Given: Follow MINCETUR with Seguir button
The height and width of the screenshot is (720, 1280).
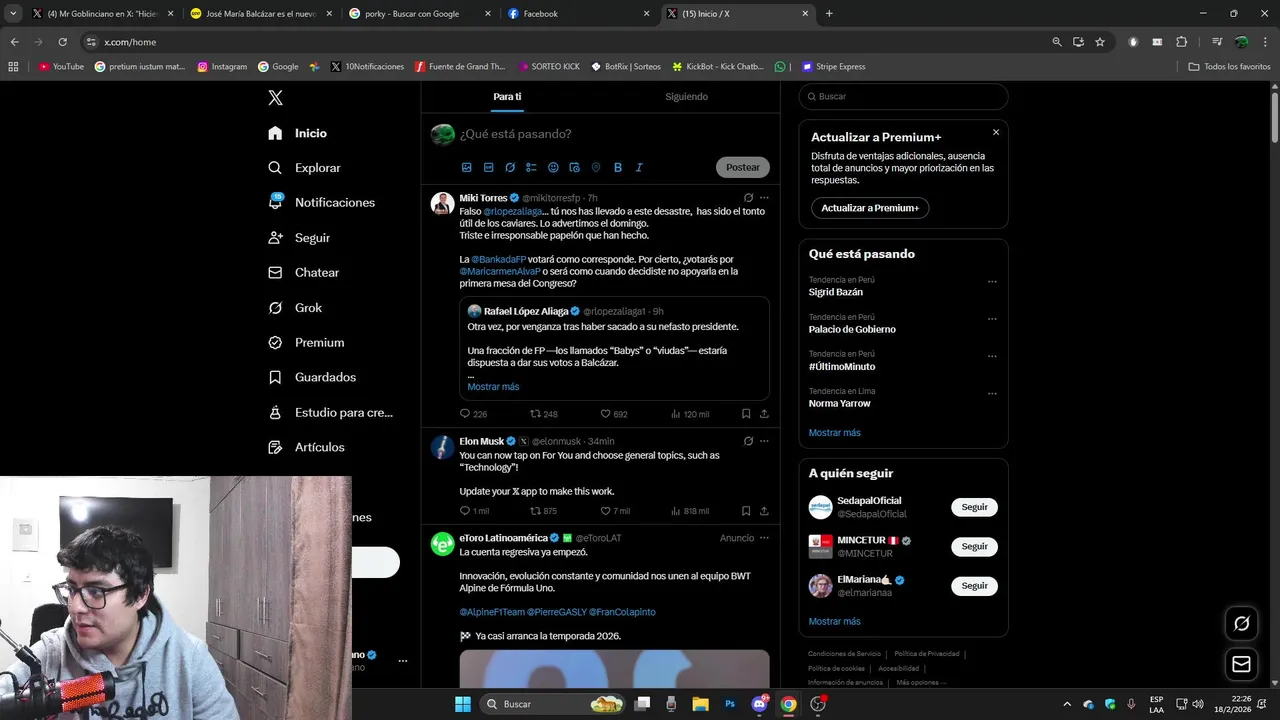Looking at the screenshot, I should 974,546.
